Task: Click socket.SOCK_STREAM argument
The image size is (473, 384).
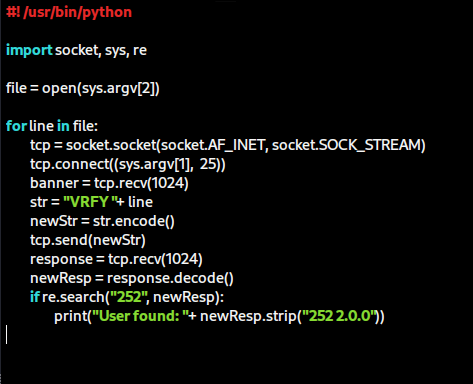Action: tap(347, 145)
